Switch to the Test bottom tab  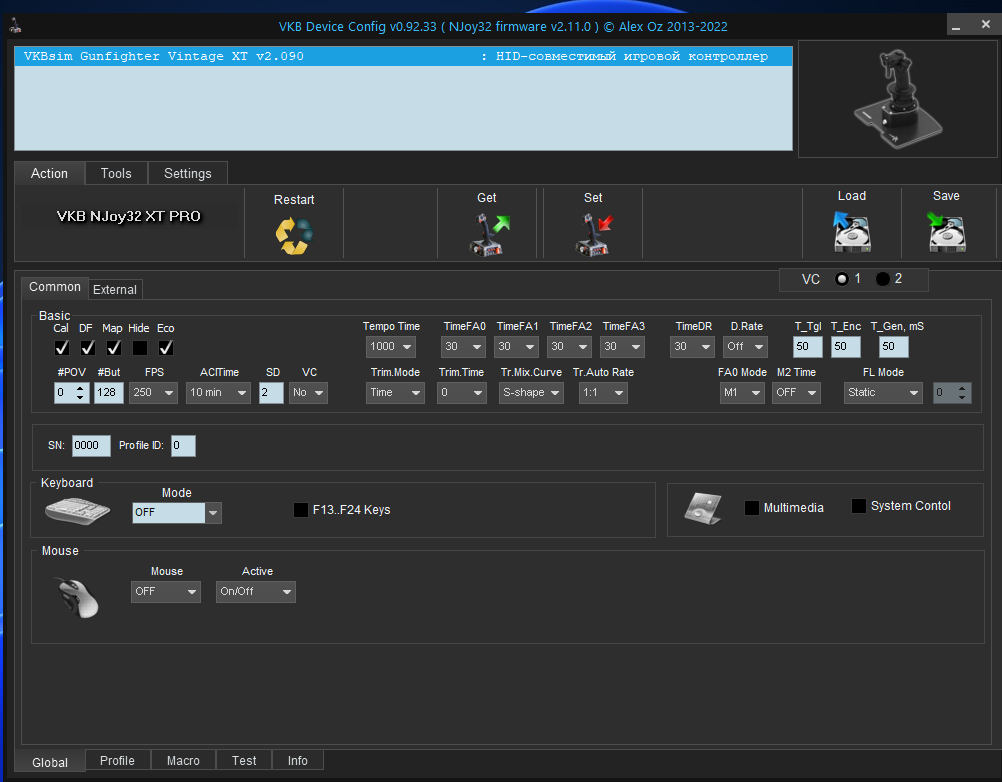pos(244,760)
